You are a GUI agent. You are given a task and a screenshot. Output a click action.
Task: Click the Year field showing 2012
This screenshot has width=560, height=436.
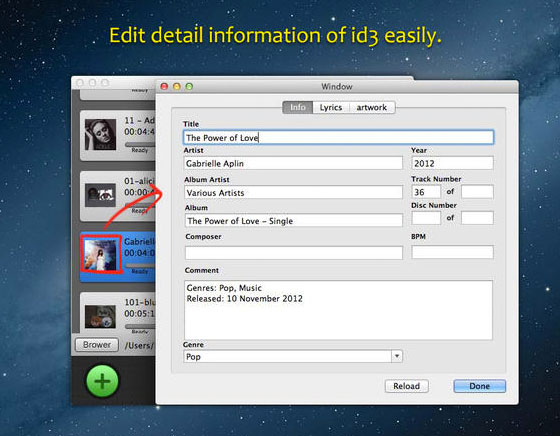pyautogui.click(x=452, y=163)
